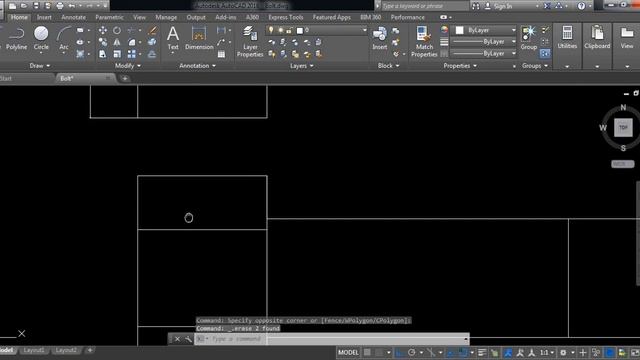Expand the Modify panel
Image resolution: width=640 pixels, height=360 pixels.
coord(128,66)
